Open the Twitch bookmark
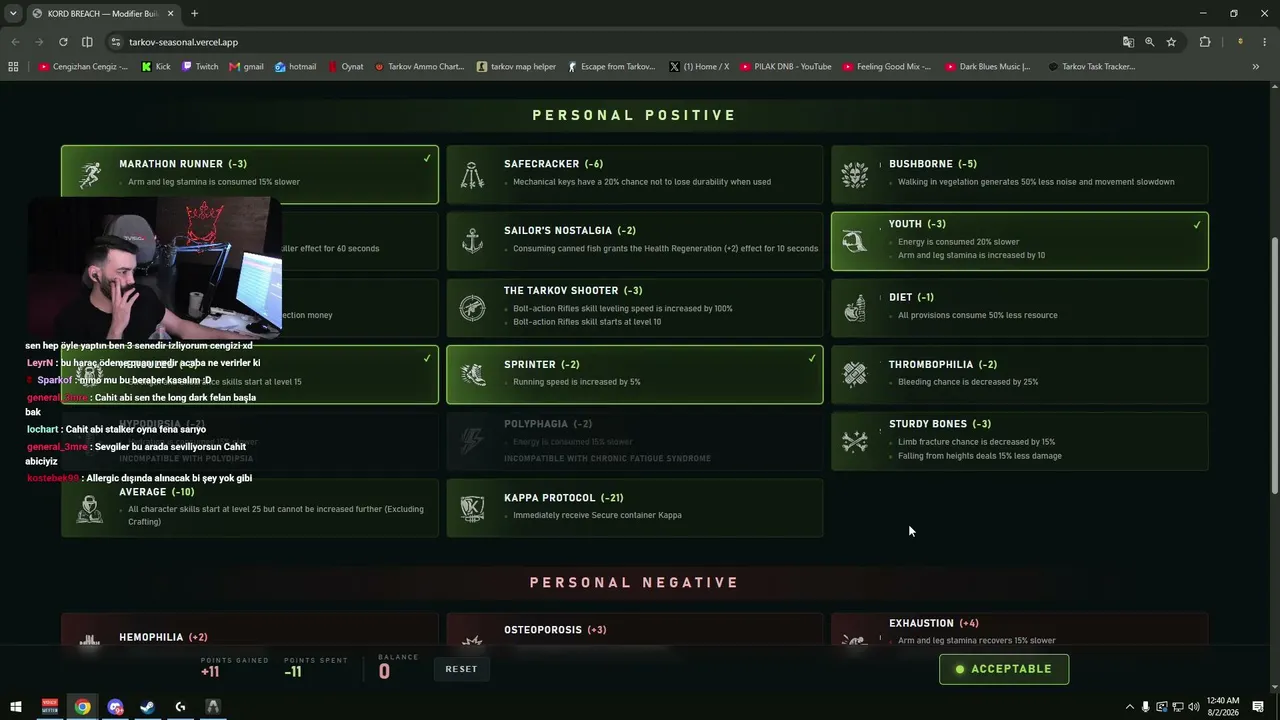 click(x=200, y=67)
